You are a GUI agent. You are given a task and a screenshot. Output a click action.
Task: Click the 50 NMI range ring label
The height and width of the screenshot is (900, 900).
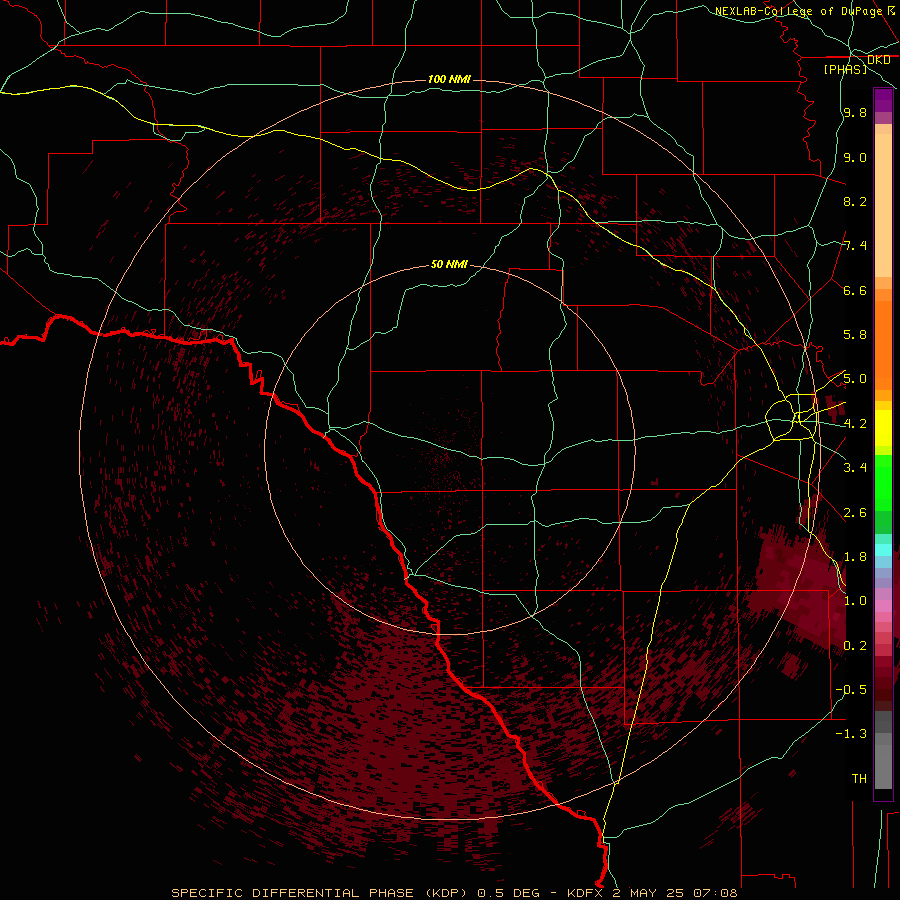tap(449, 265)
